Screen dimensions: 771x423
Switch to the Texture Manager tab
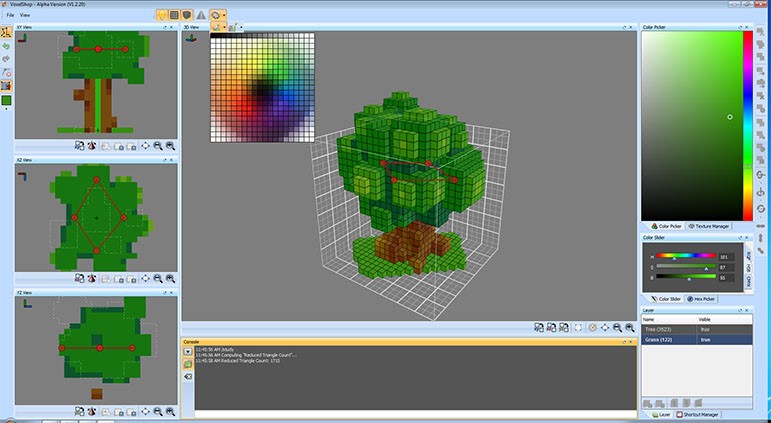[708, 226]
